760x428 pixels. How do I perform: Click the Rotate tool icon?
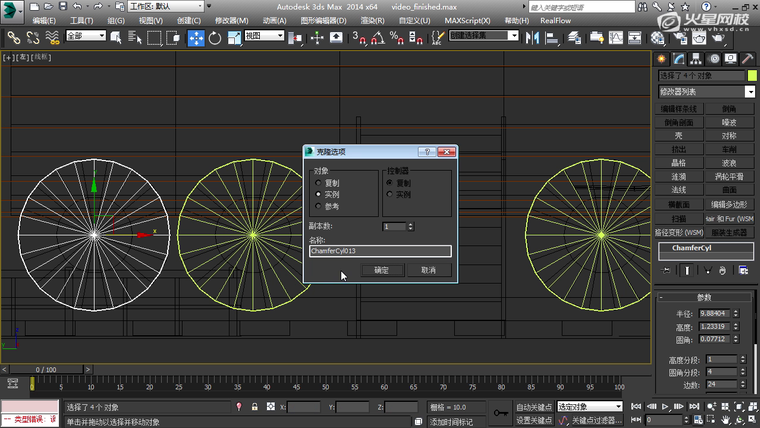point(215,37)
